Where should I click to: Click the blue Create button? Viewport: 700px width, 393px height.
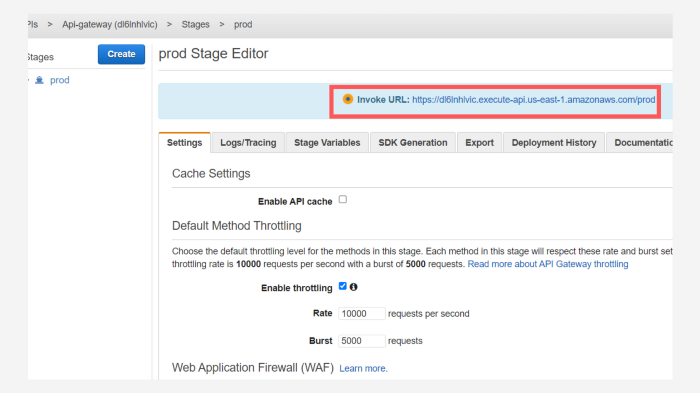coord(121,54)
